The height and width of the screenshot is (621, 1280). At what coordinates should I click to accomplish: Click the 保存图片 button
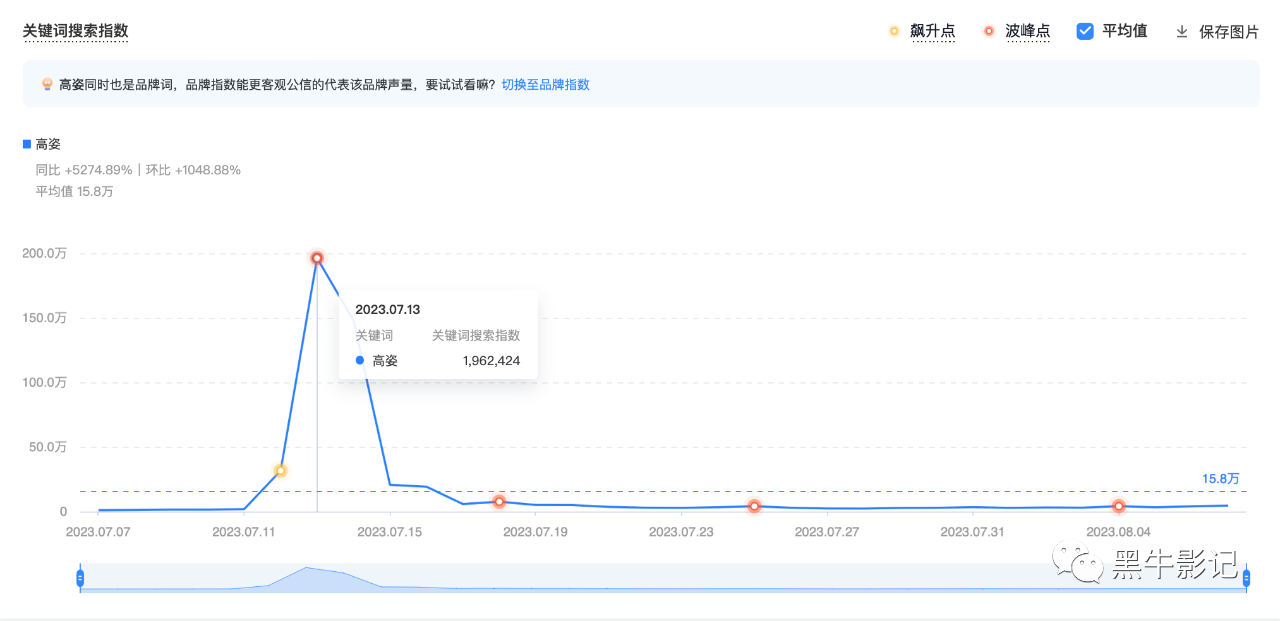pyautogui.click(x=1229, y=31)
